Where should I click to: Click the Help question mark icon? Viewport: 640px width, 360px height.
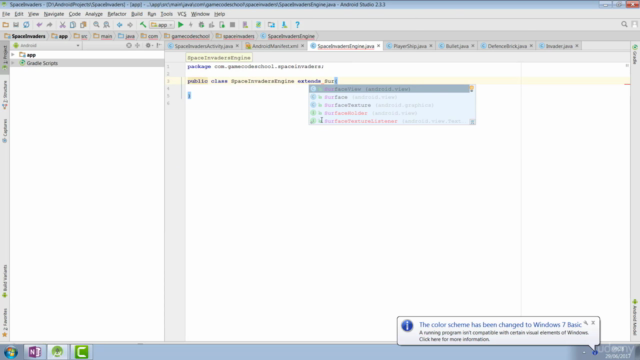pos(297,25)
